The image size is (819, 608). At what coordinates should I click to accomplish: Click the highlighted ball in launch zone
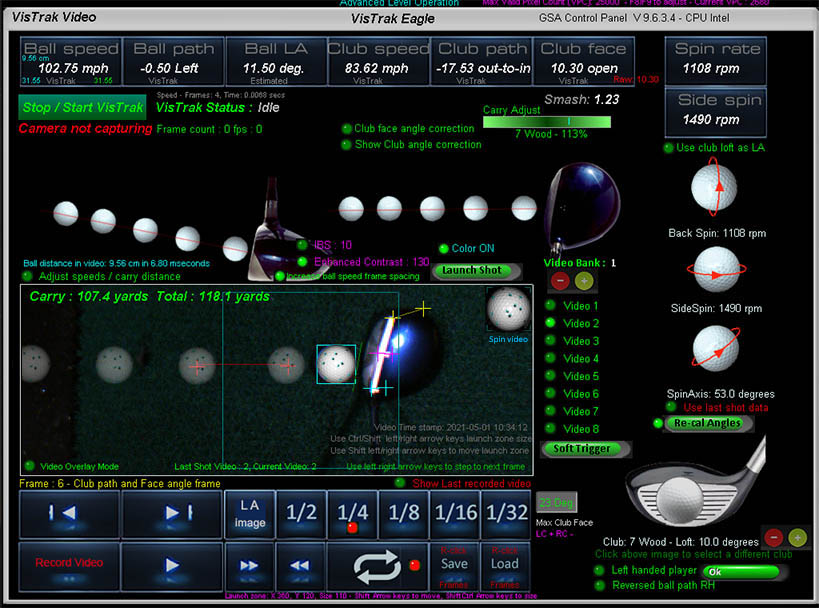pyautogui.click(x=336, y=364)
